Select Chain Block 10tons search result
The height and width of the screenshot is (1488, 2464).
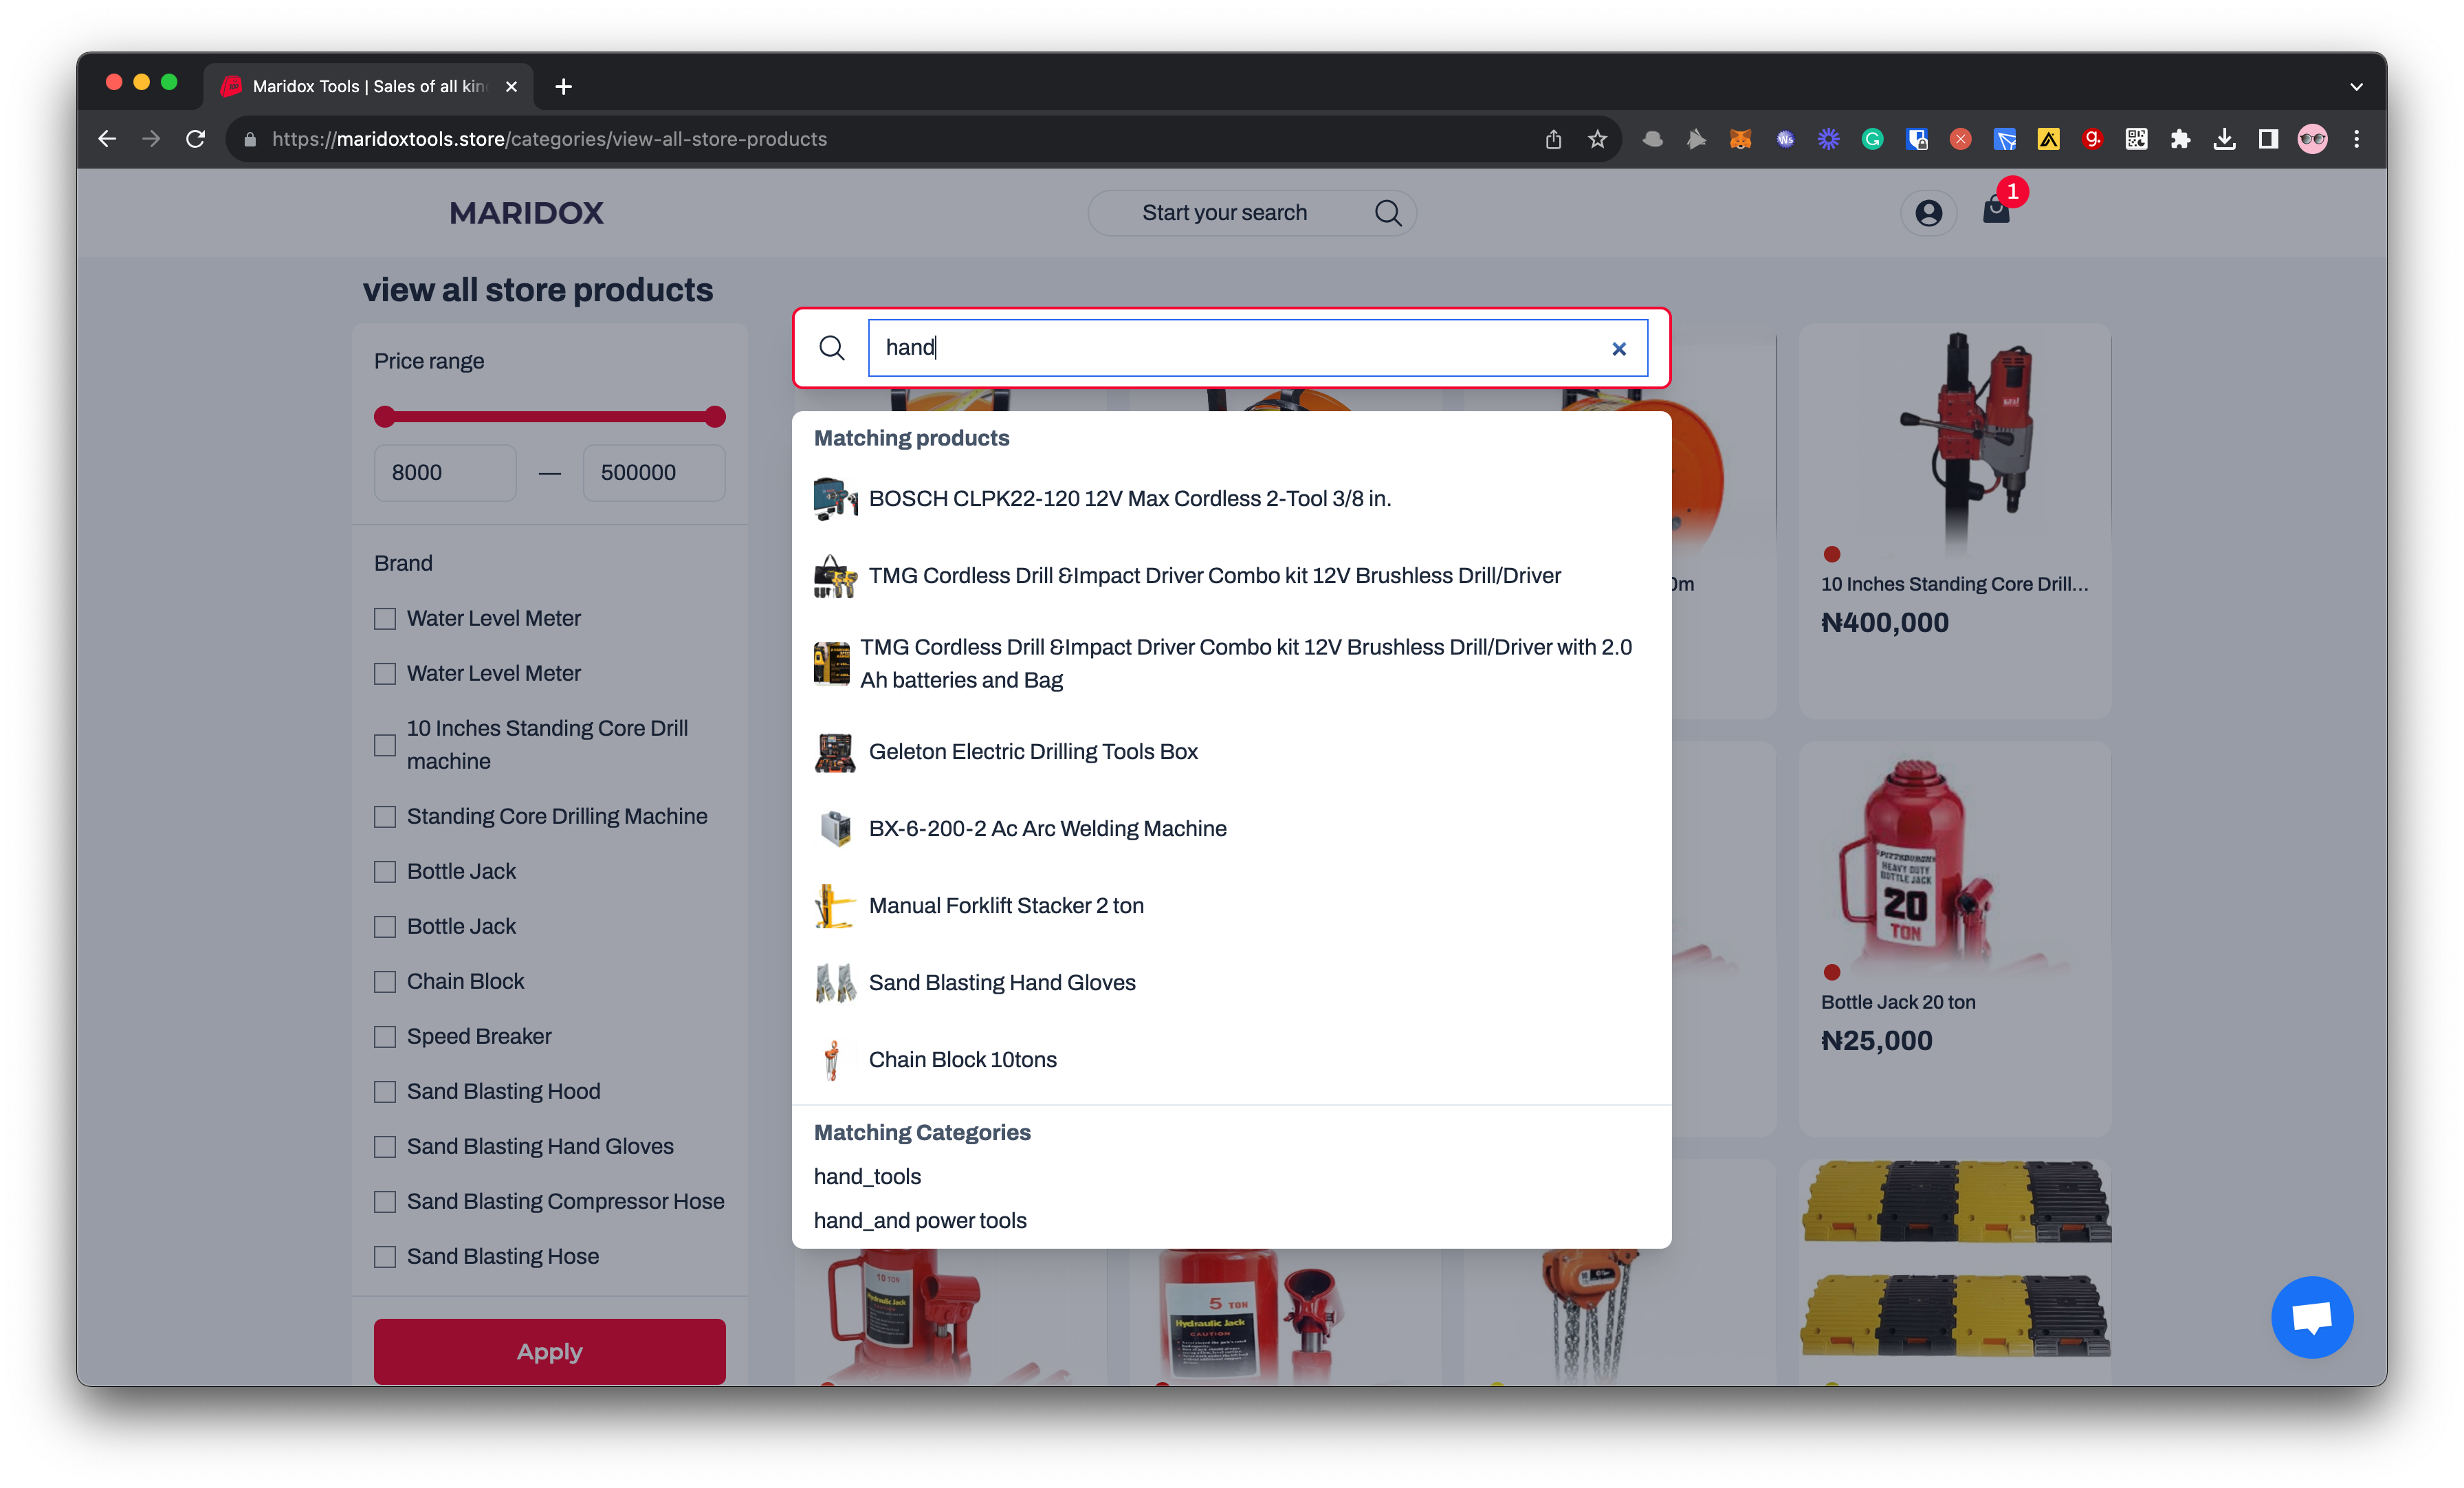[x=1231, y=1060]
